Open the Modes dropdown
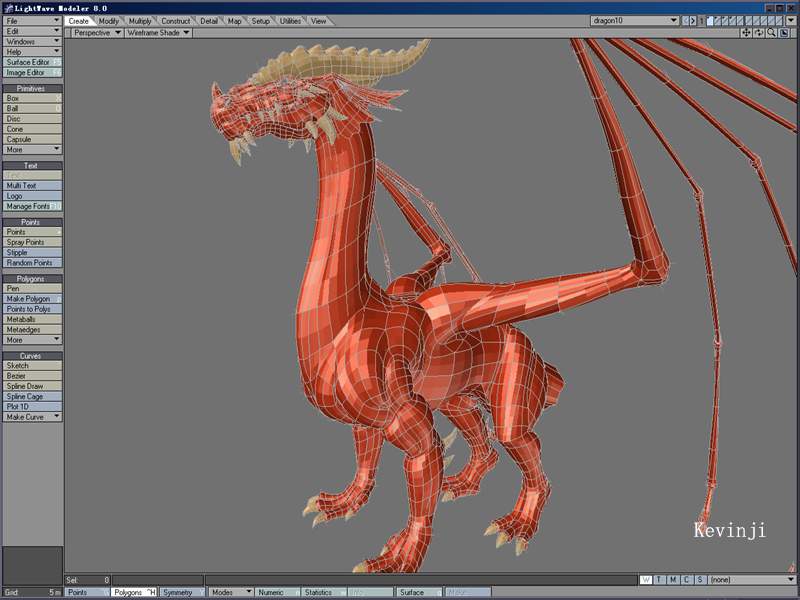Viewport: 800px width, 600px height. (x=231, y=592)
